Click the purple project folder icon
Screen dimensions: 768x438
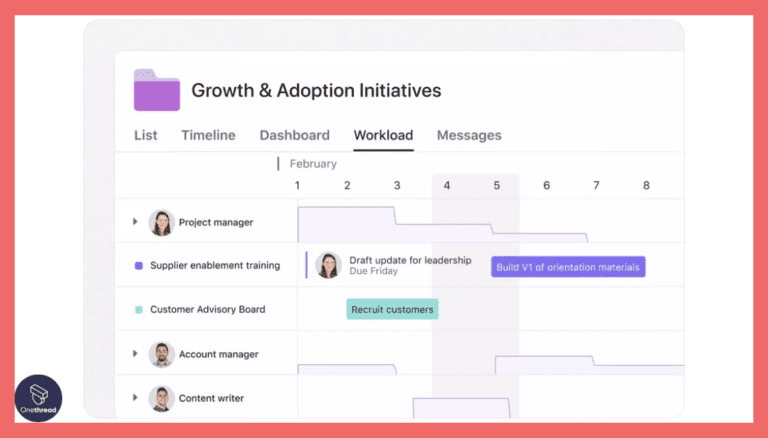click(x=157, y=90)
